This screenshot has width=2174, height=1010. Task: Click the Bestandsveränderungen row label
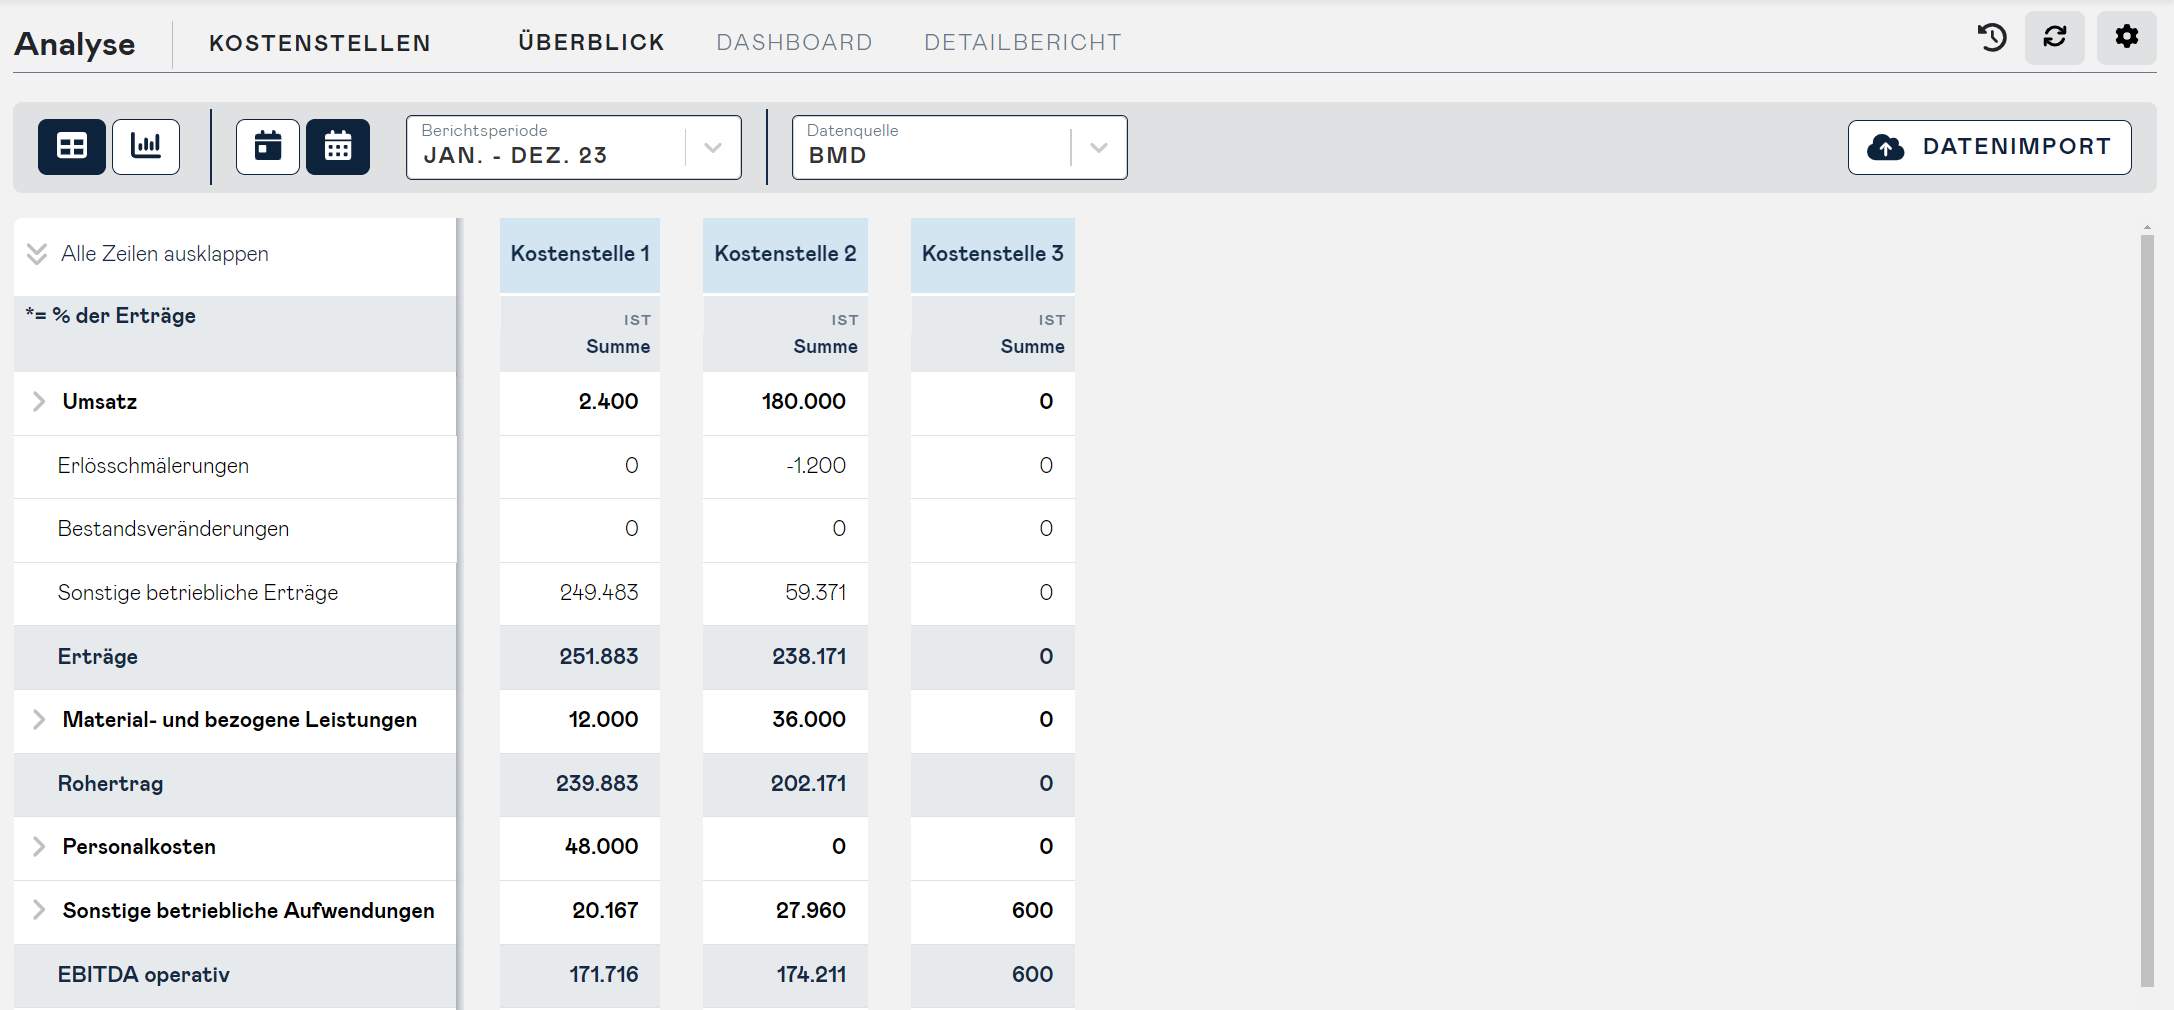173,529
